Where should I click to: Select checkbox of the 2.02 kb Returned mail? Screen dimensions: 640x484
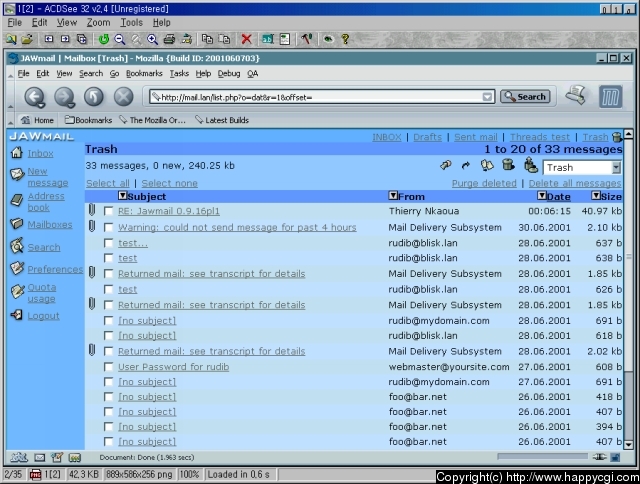[108, 351]
